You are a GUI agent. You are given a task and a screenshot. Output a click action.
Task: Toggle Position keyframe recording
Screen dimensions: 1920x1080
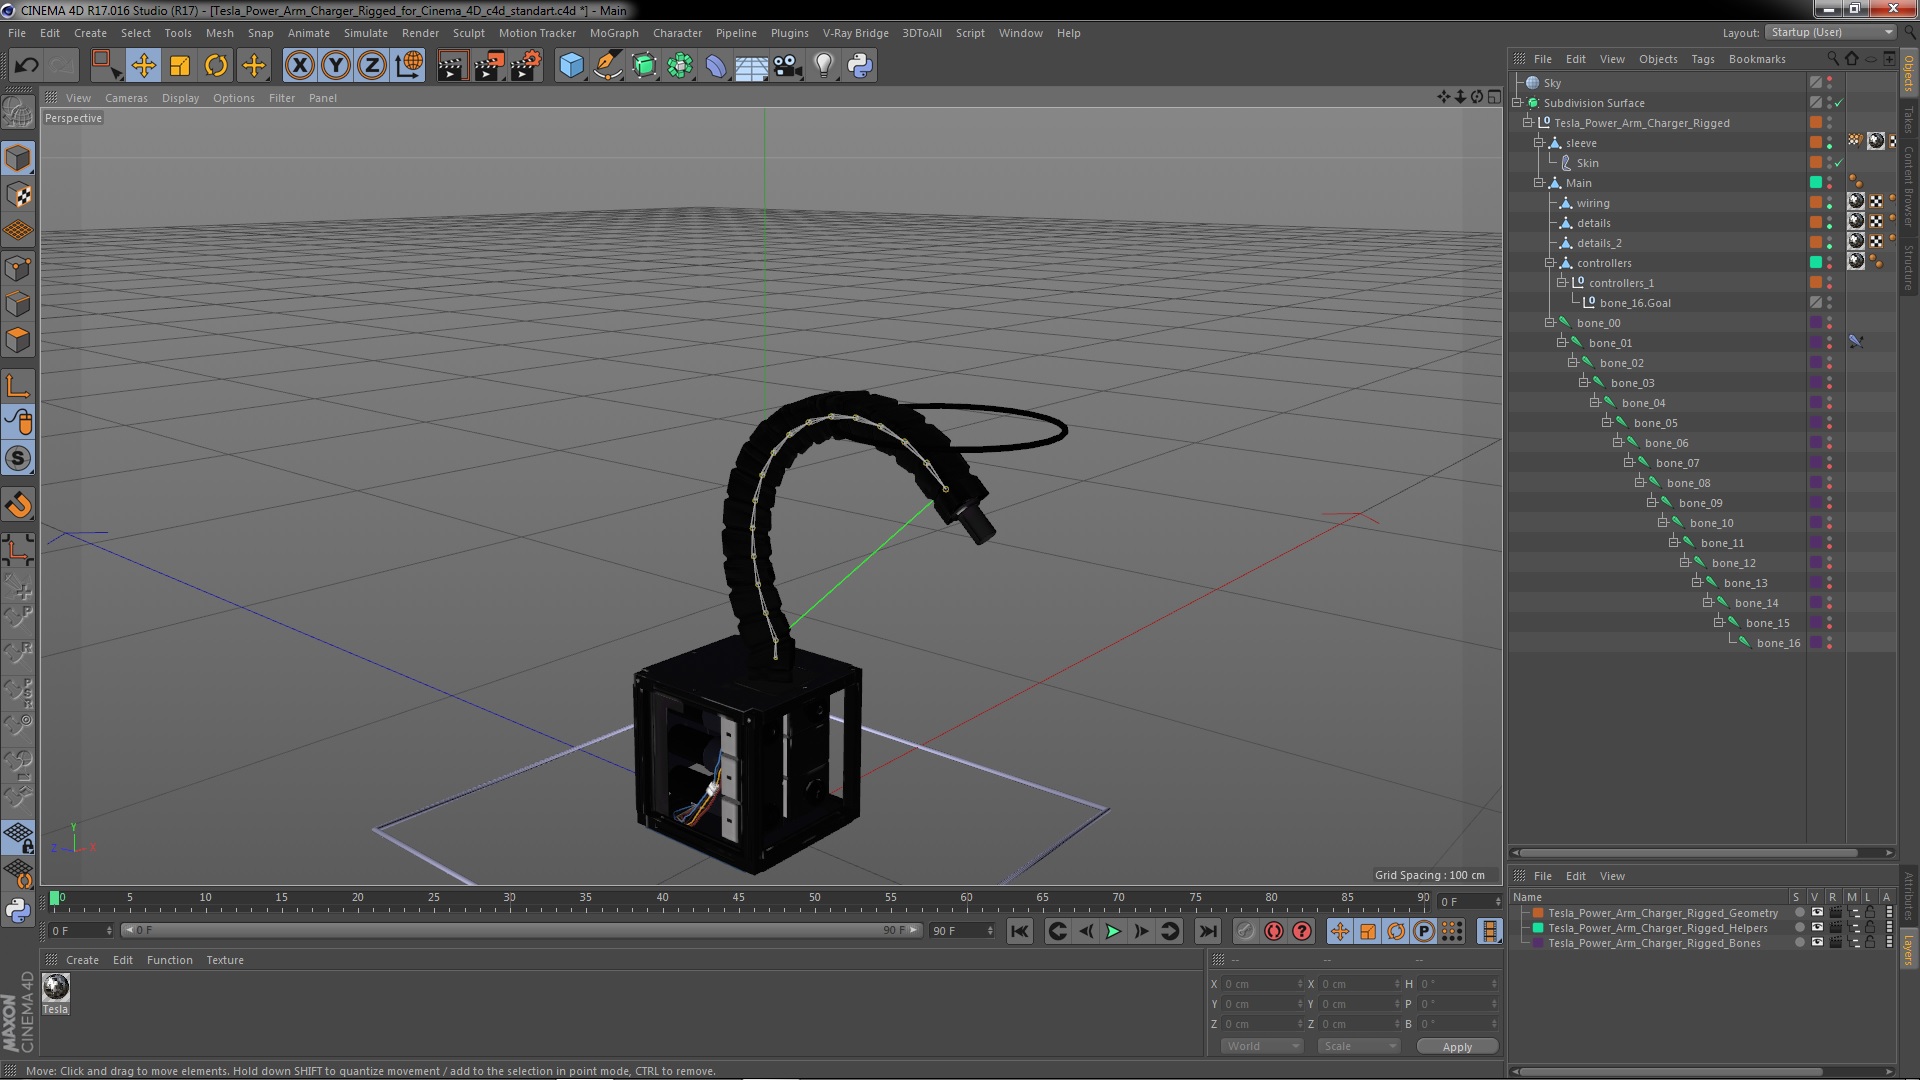(1339, 931)
